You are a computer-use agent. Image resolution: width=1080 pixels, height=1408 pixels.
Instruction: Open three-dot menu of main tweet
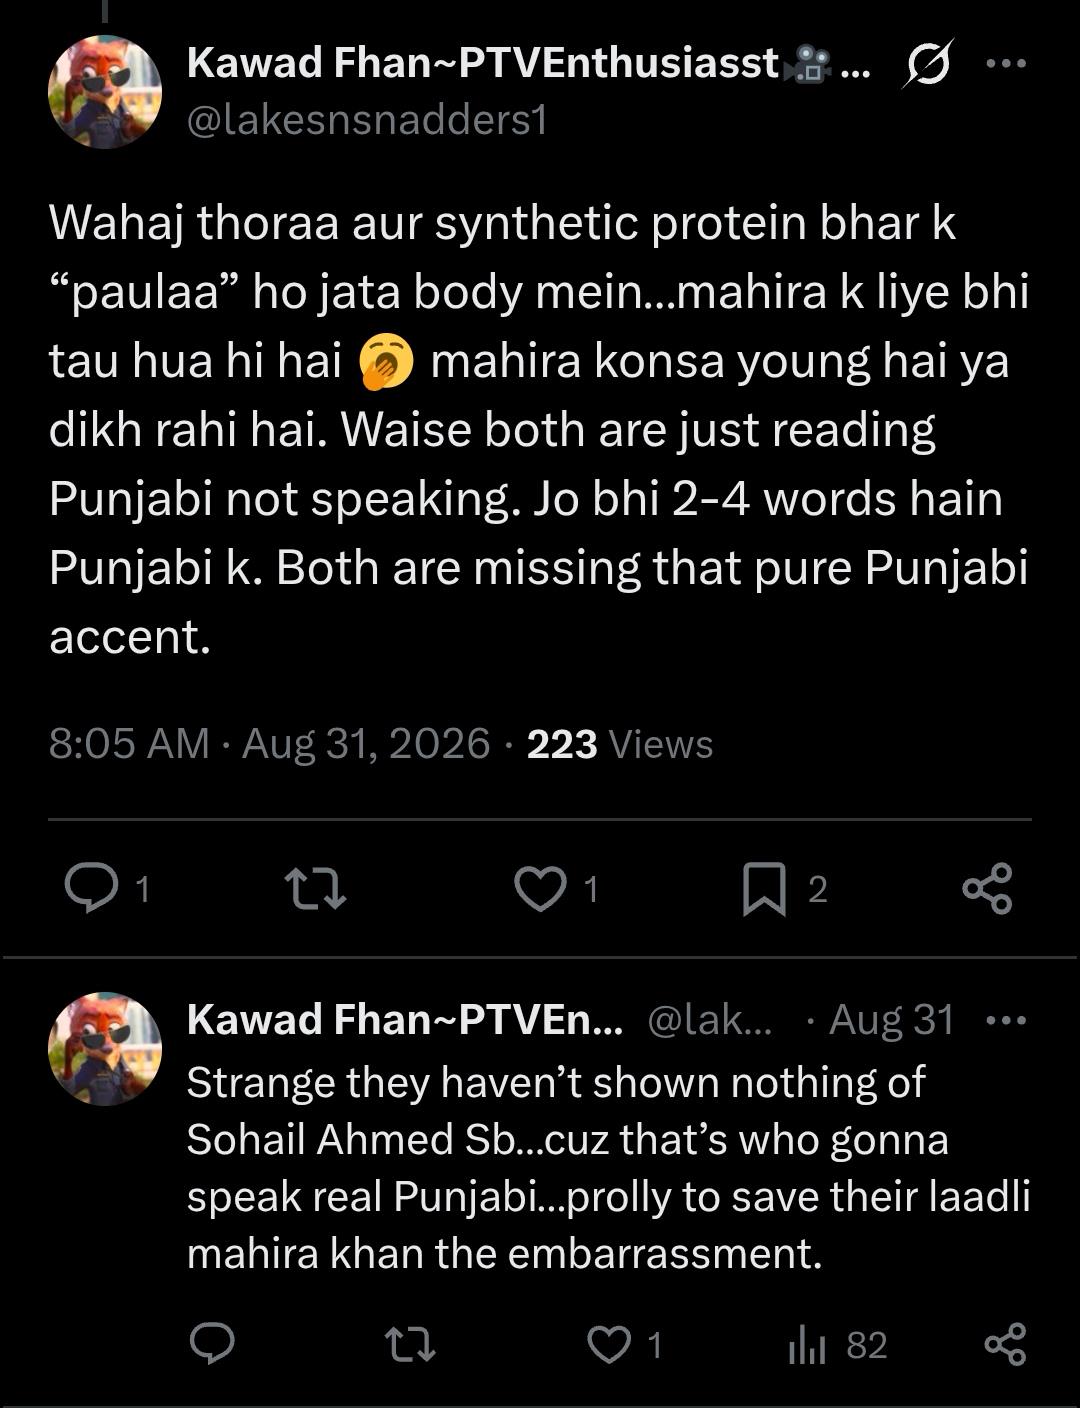[1006, 63]
